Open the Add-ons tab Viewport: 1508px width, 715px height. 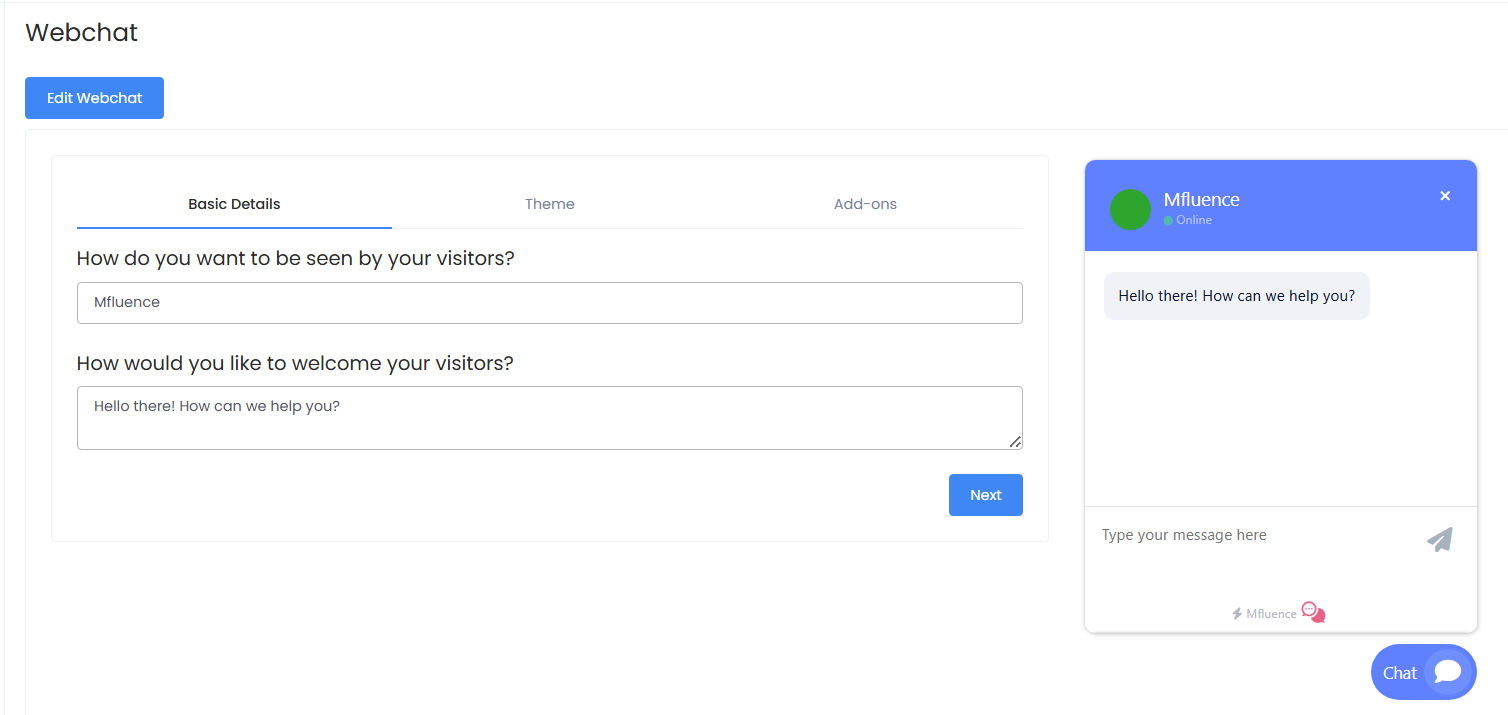tap(865, 204)
